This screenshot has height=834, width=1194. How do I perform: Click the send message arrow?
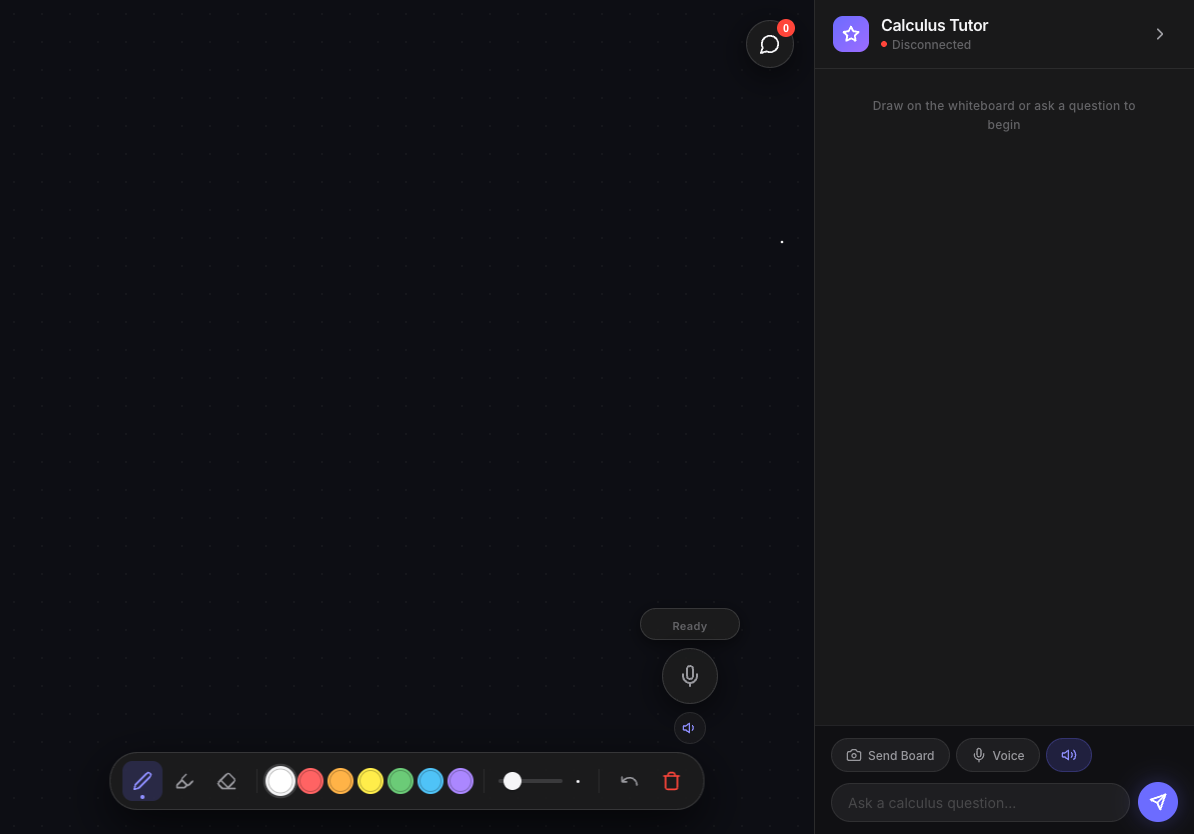click(1158, 802)
